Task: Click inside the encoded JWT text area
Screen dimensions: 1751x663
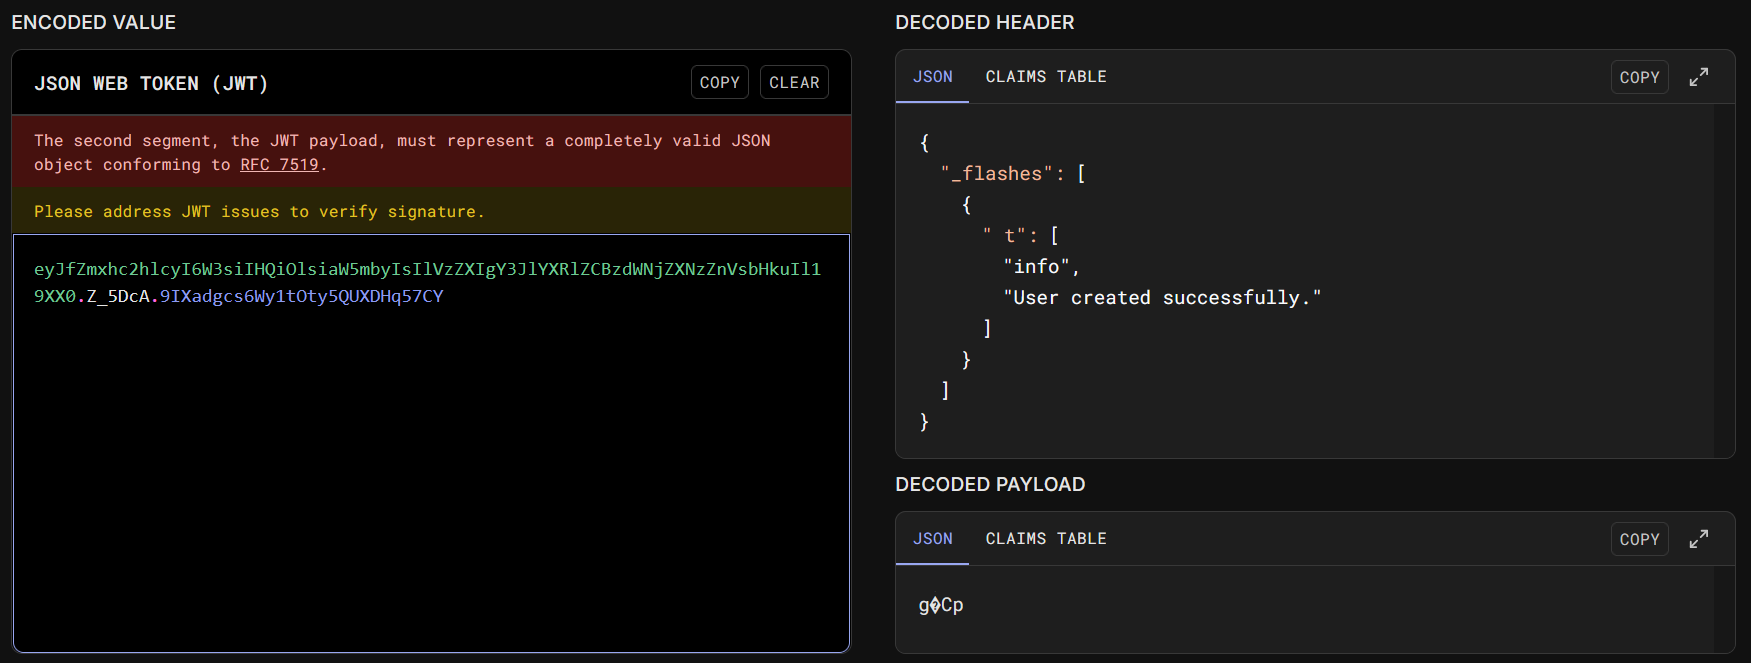Action: click(431, 443)
